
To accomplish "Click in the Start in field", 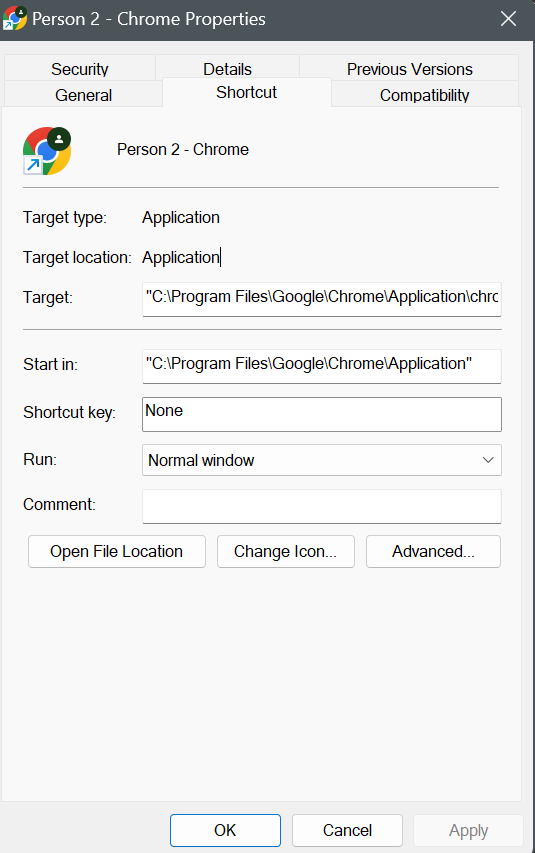I will tap(322, 366).
